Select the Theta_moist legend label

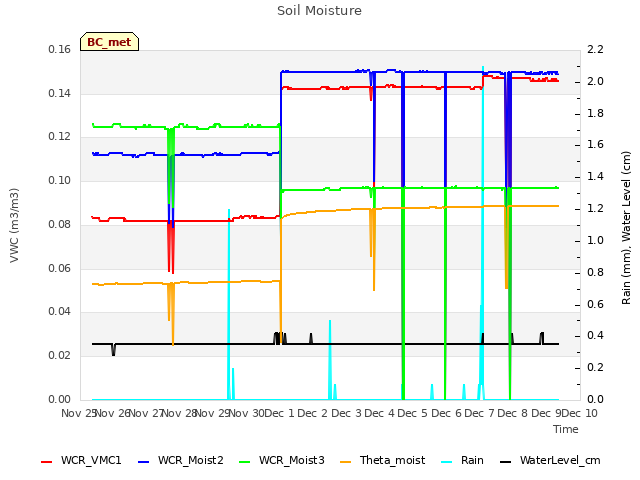(x=392, y=460)
